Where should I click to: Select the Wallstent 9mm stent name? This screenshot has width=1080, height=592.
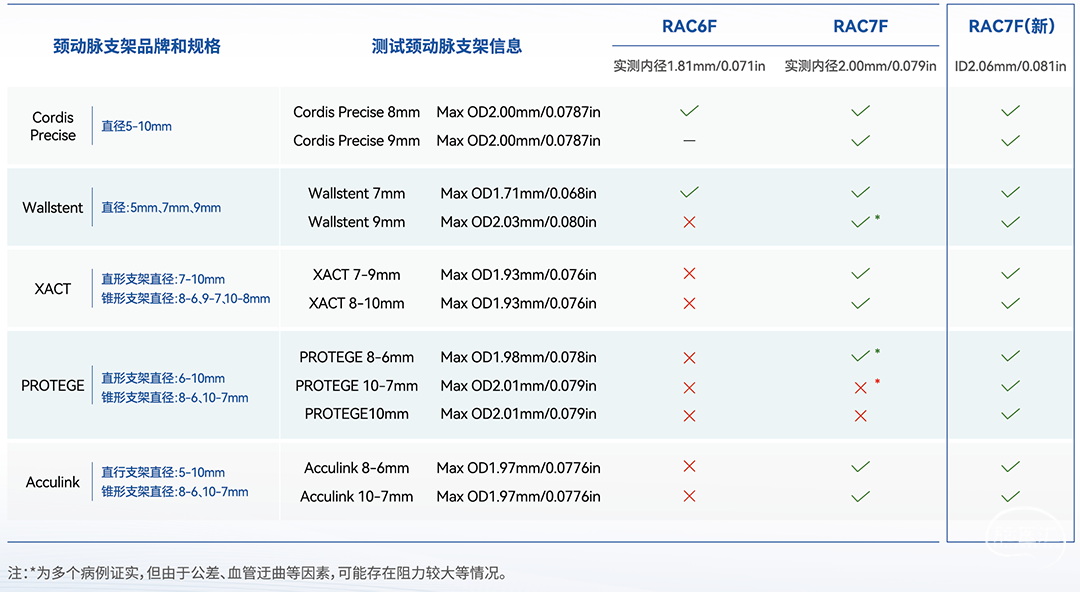click(x=356, y=222)
